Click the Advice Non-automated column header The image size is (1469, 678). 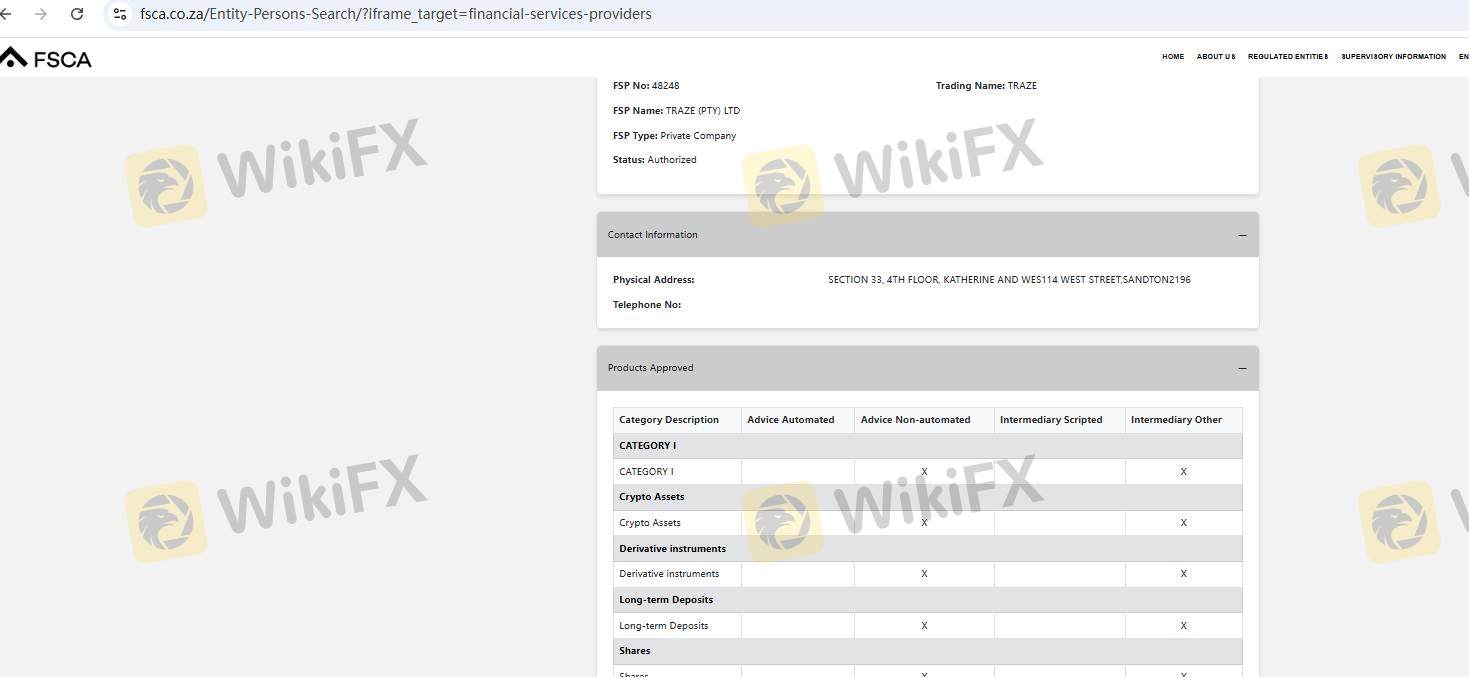click(915, 420)
